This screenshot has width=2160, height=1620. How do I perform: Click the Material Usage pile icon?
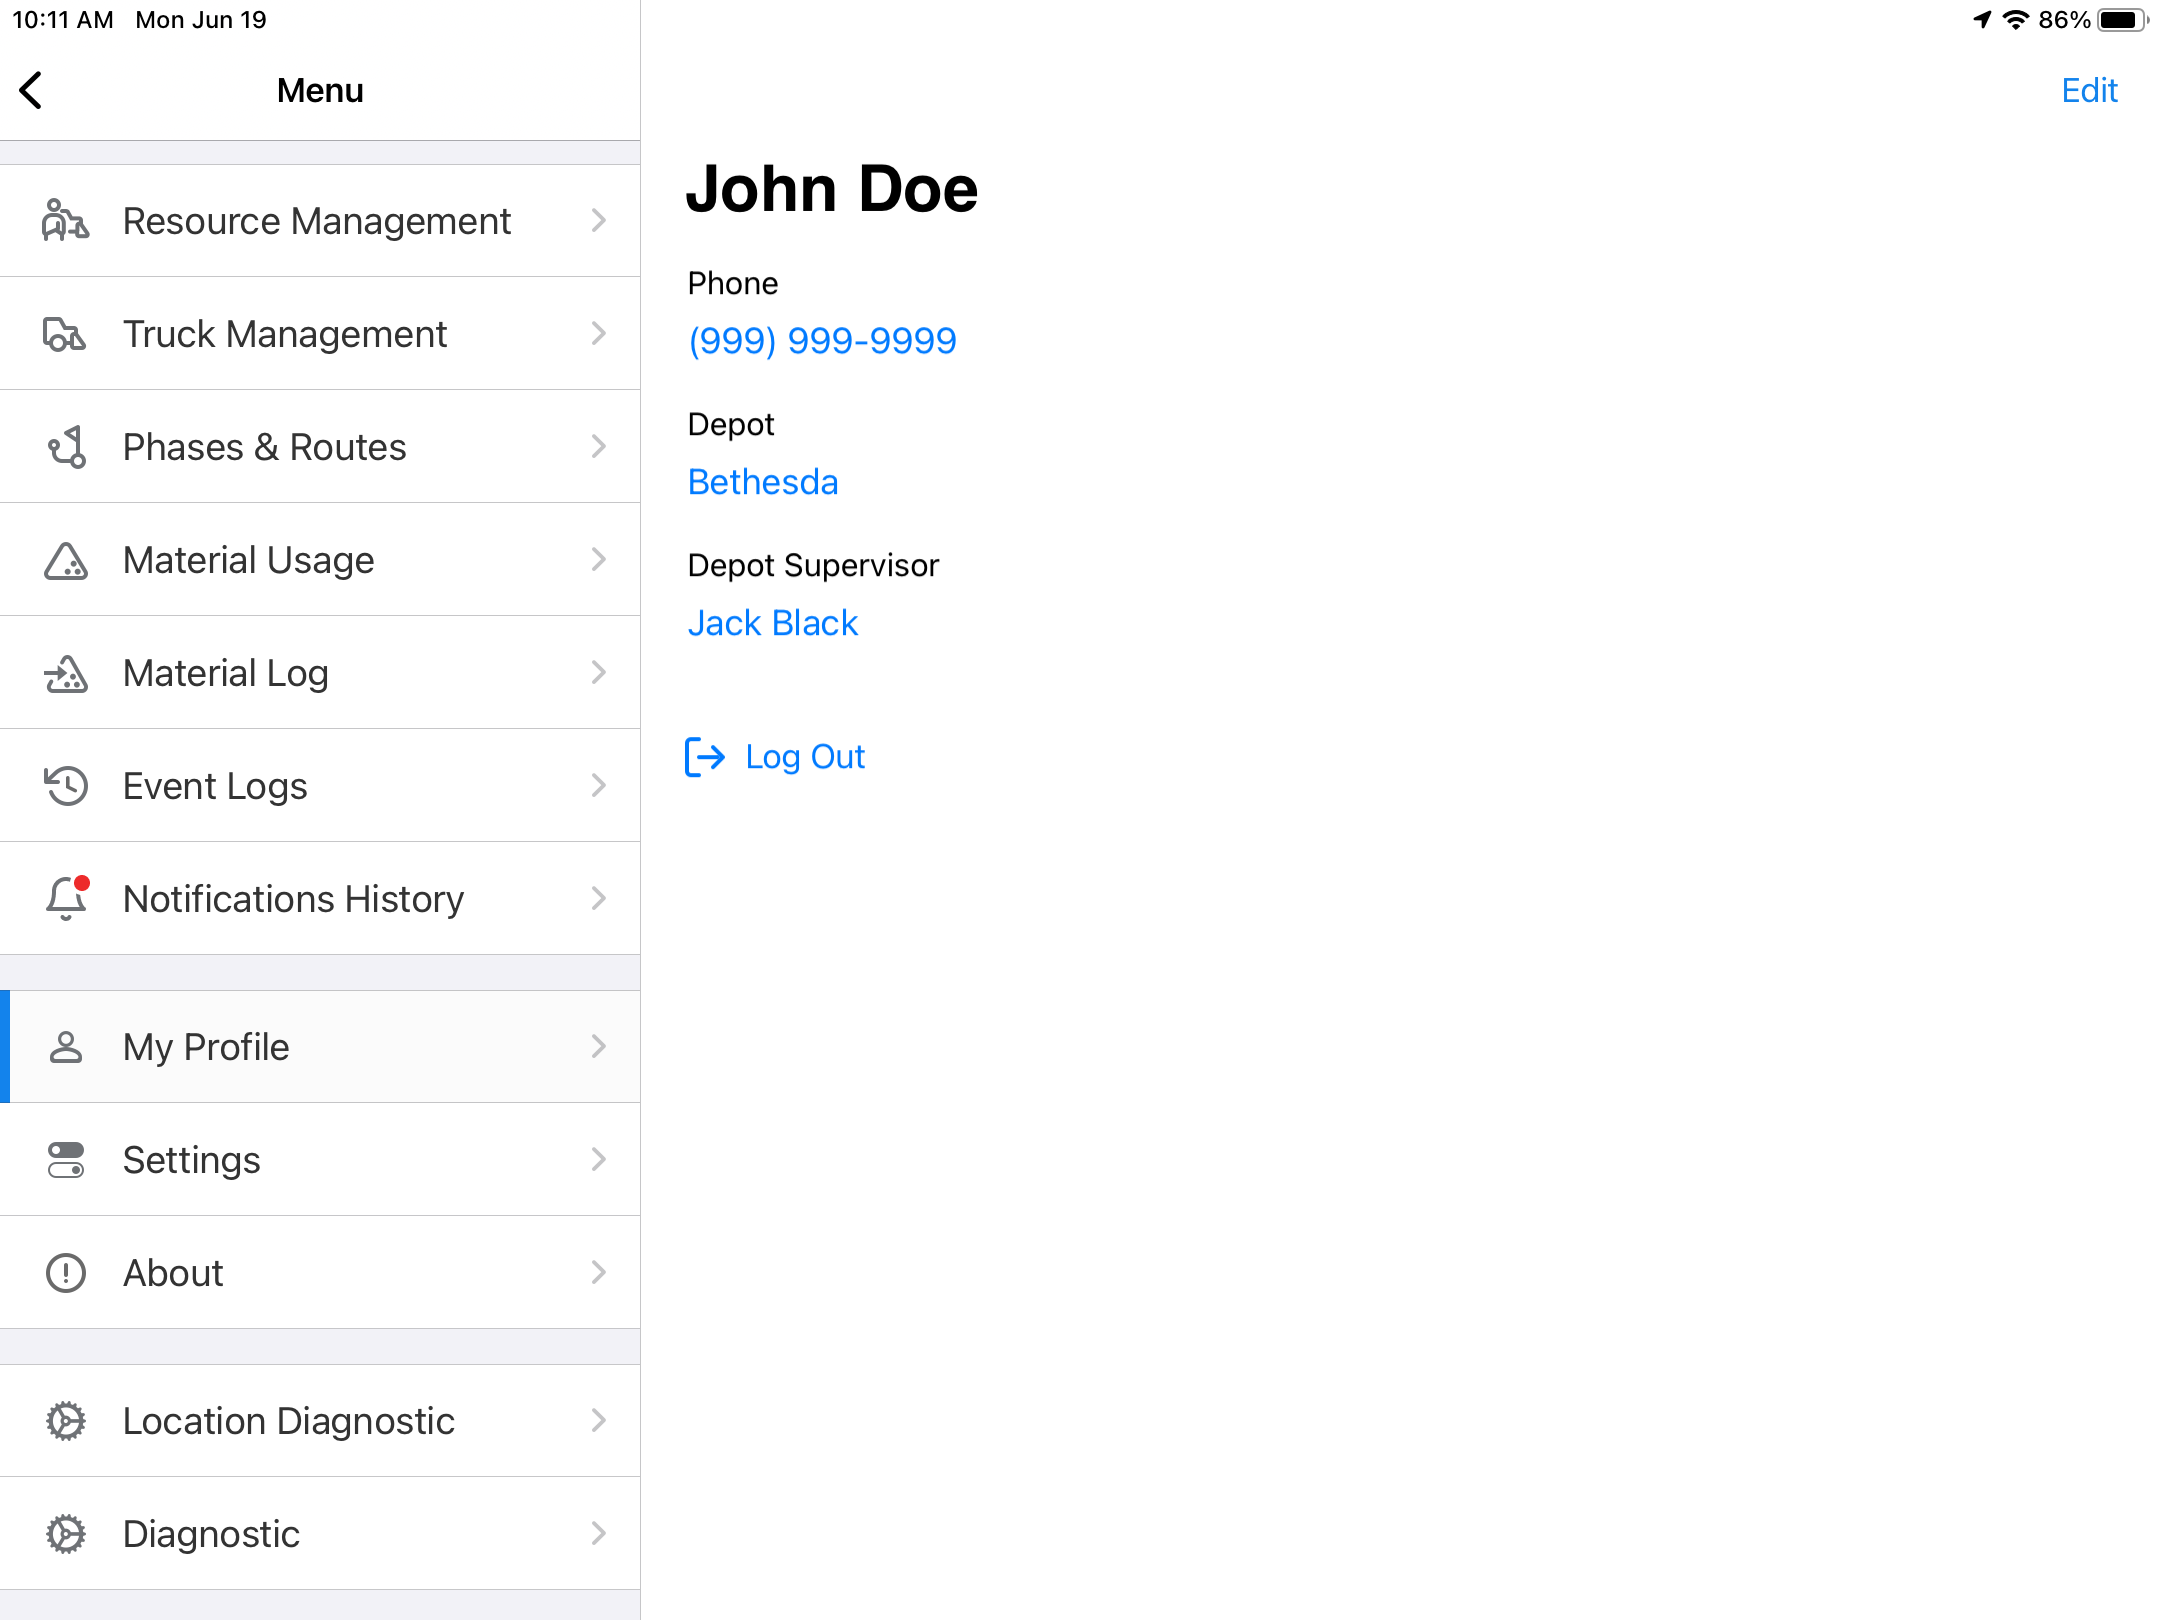tap(66, 560)
